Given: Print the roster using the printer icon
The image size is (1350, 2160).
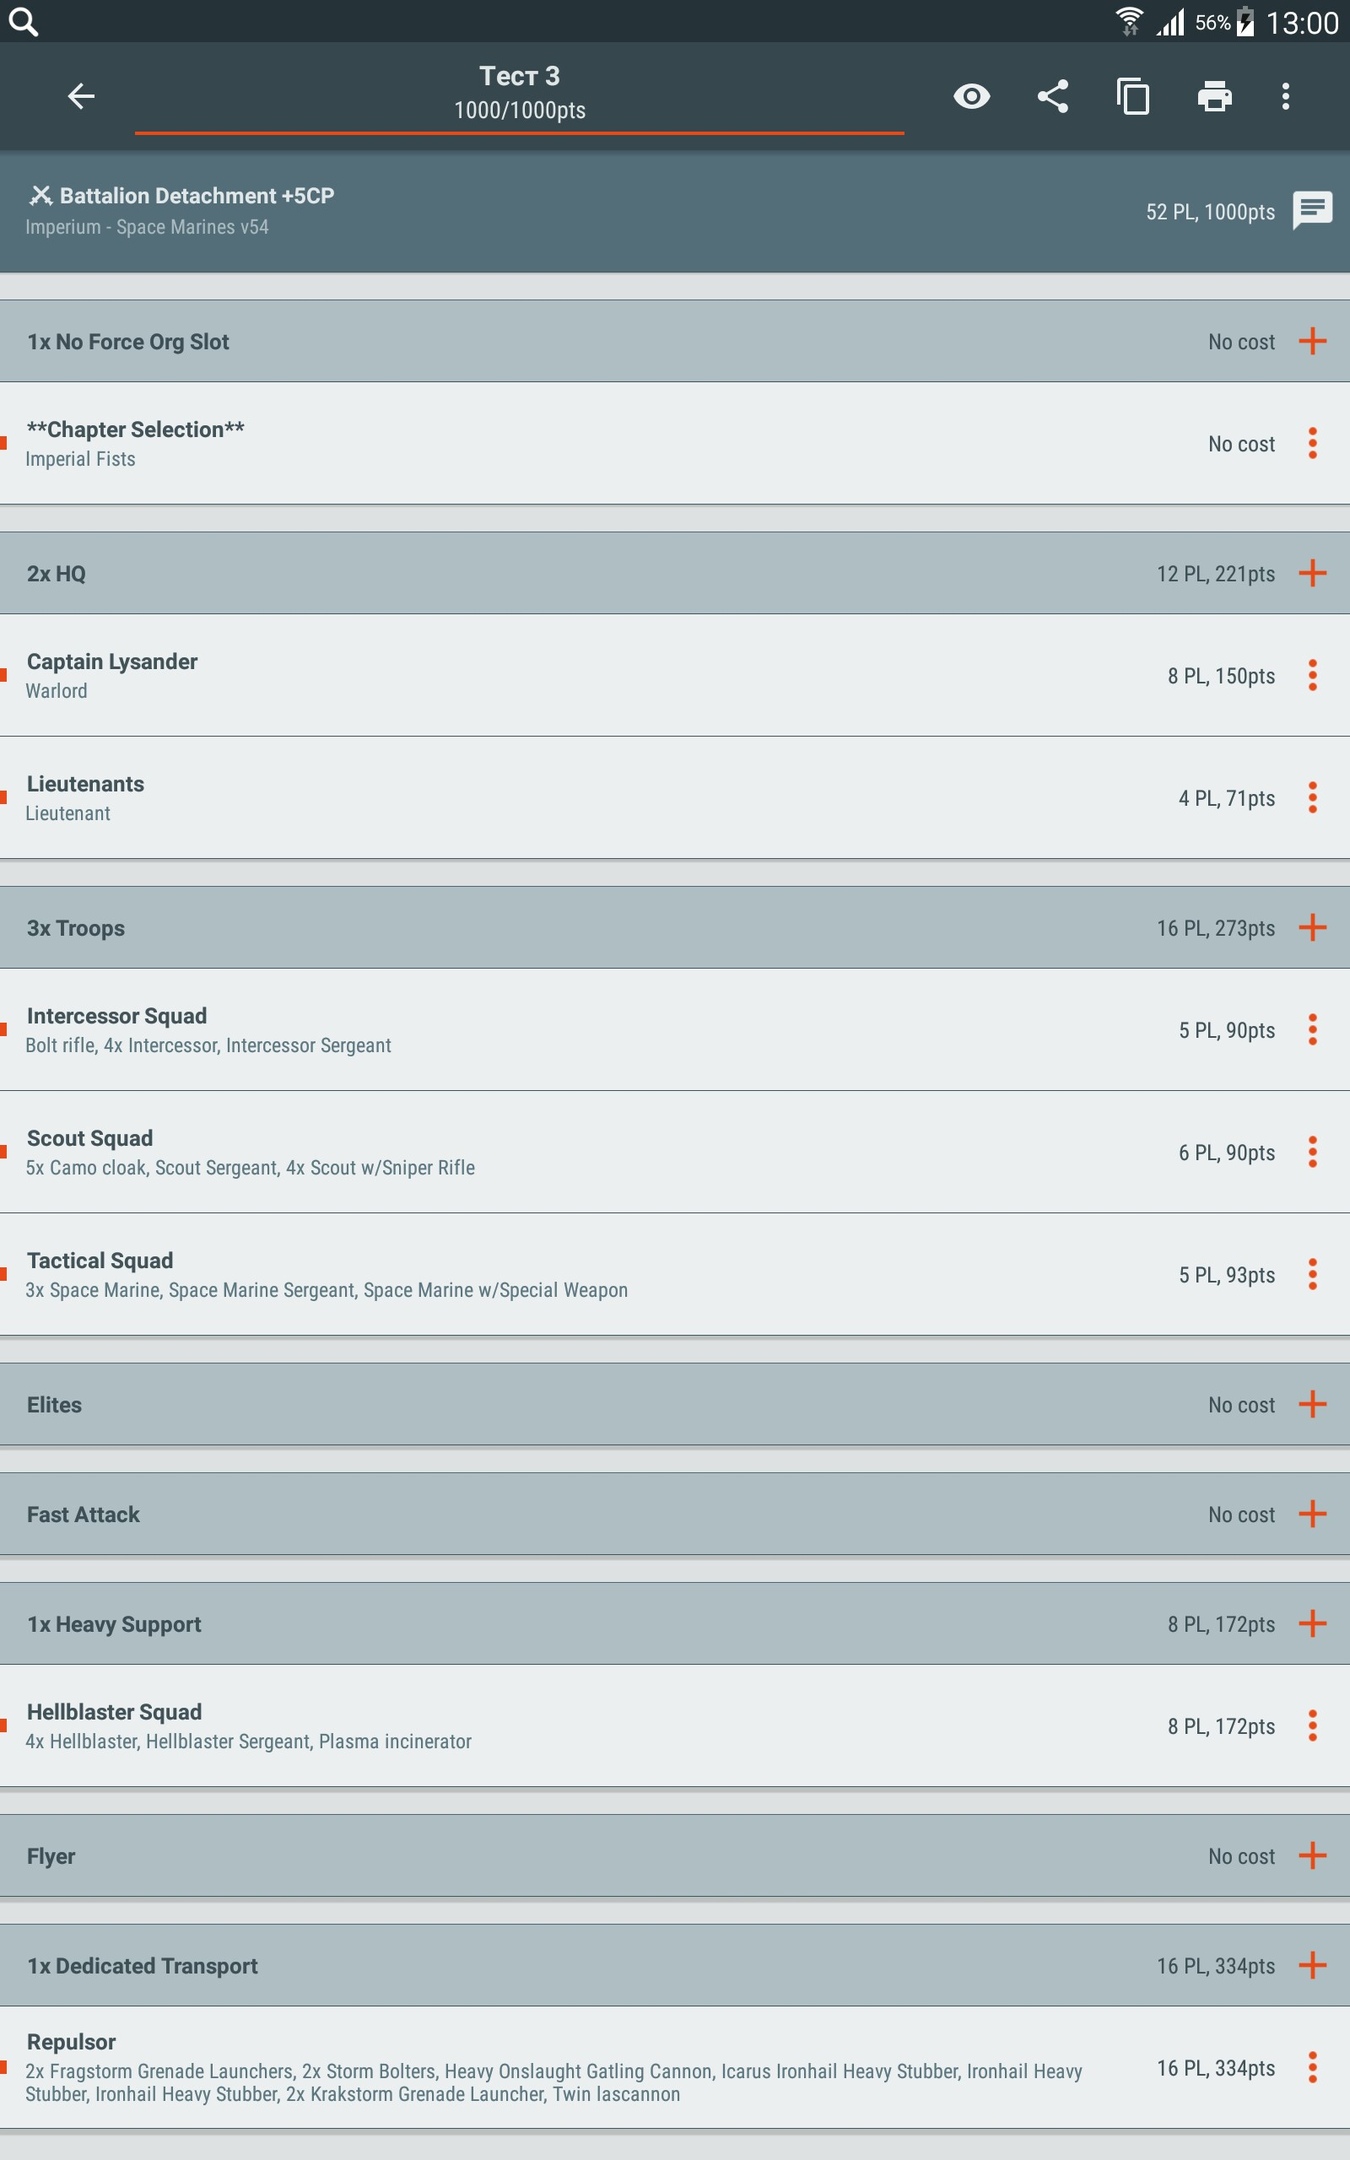Looking at the screenshot, I should (1214, 96).
